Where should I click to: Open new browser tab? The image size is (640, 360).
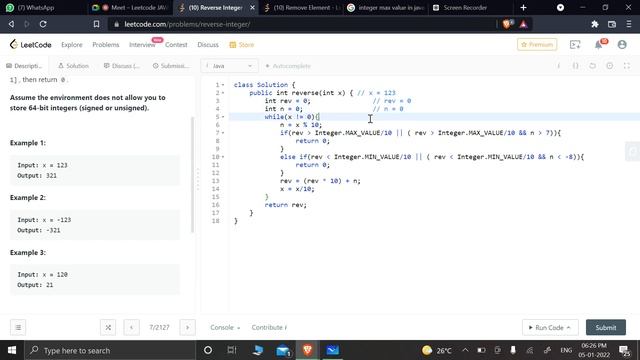click(x=523, y=7)
